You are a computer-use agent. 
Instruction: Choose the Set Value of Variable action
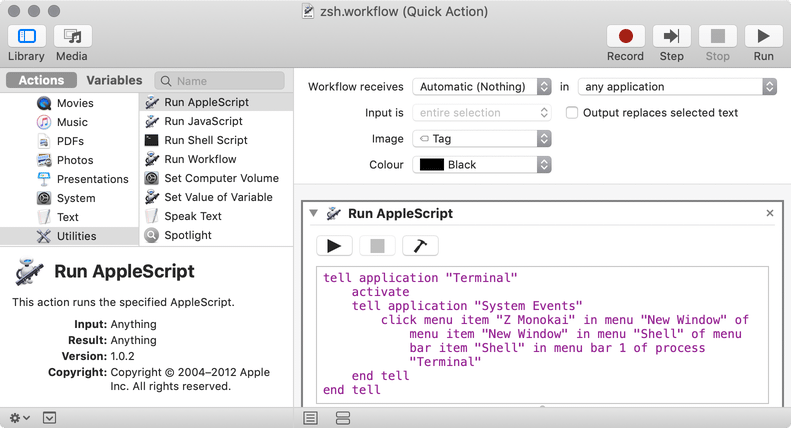click(x=216, y=197)
